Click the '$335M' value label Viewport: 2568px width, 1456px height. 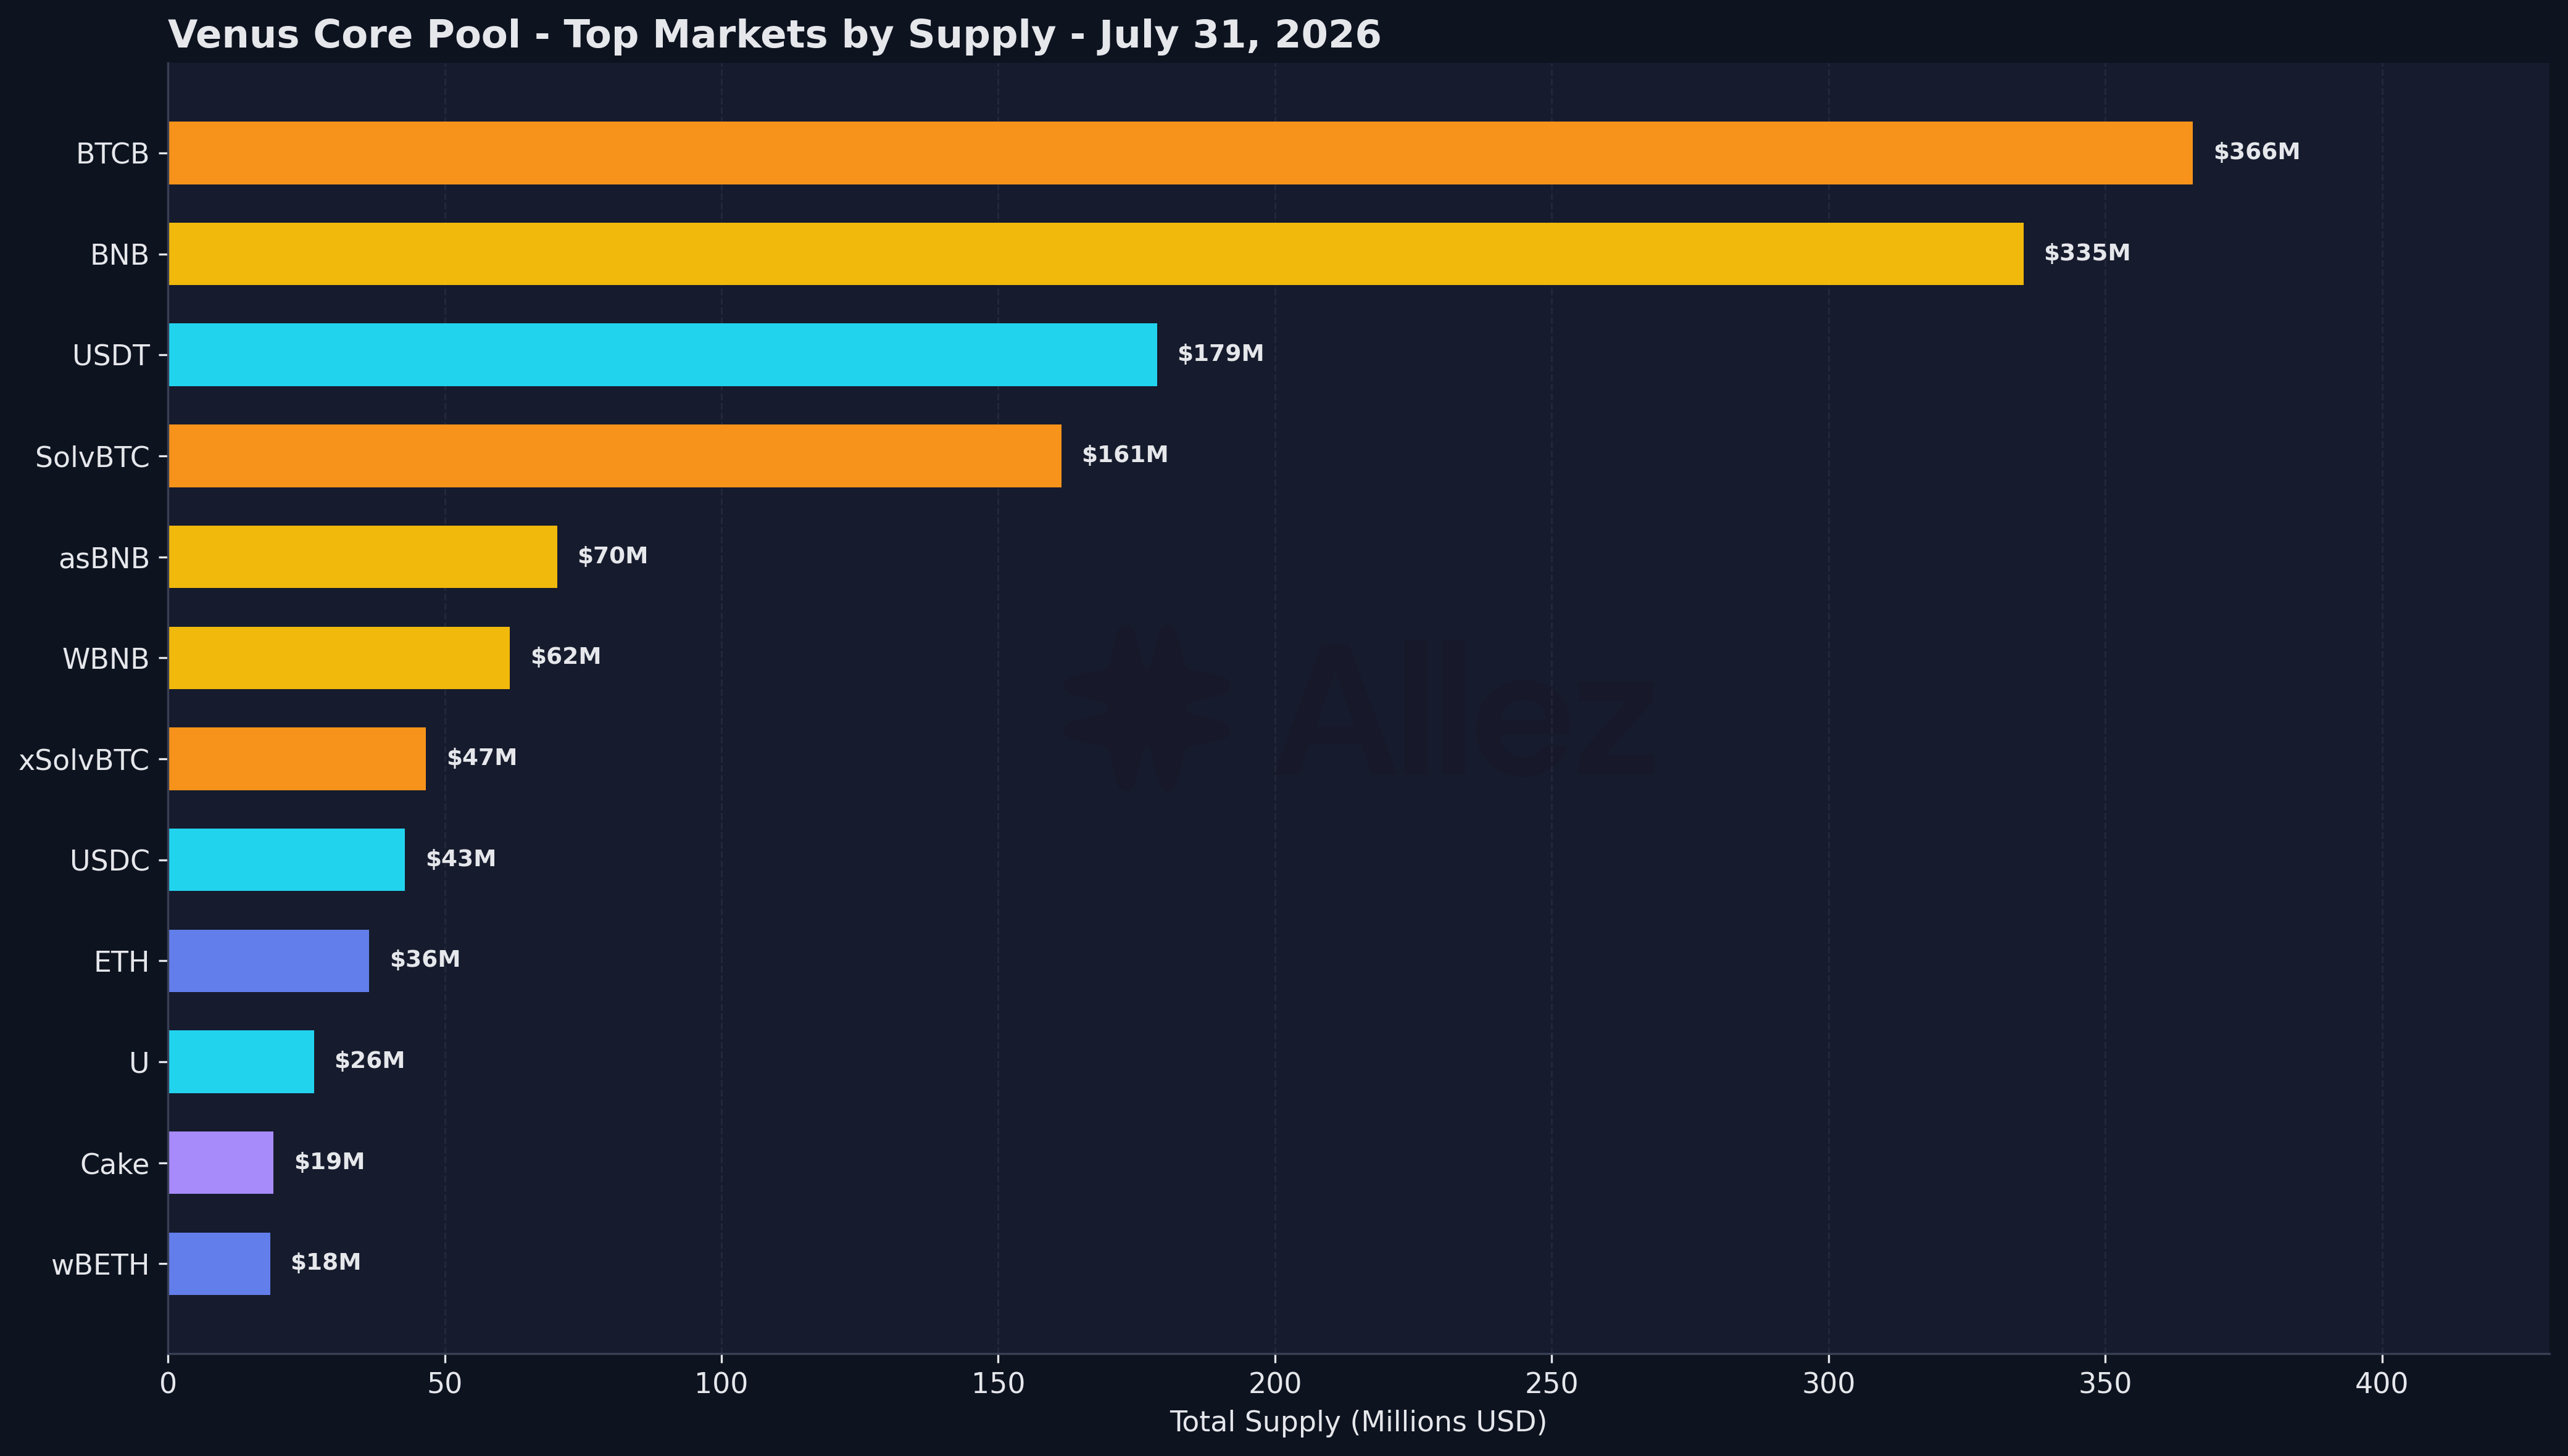[x=2086, y=253]
